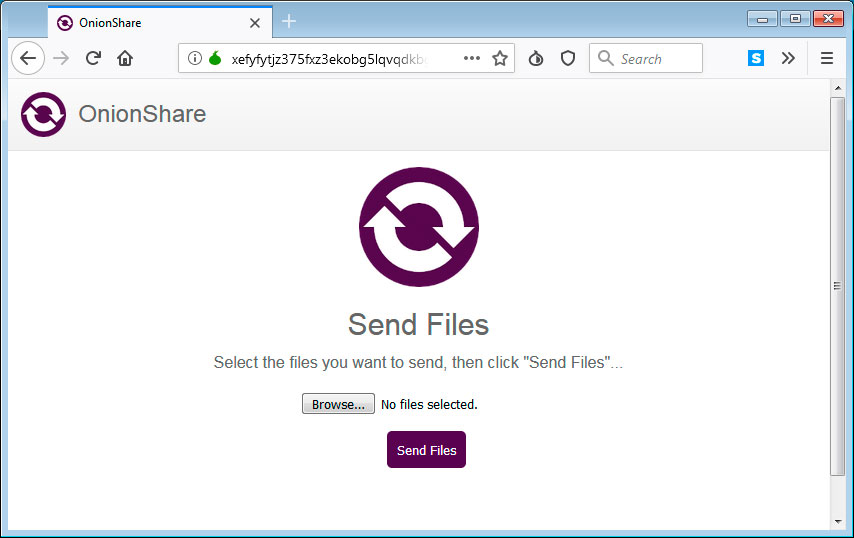Open the browser home page

coord(125,58)
